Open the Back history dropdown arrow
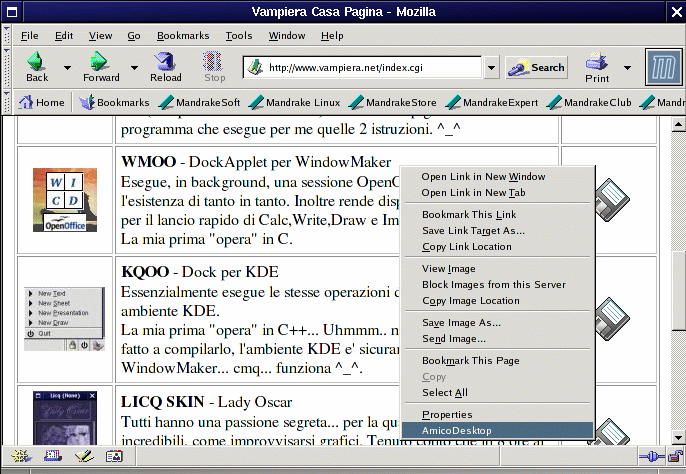This screenshot has height=474, width=686. point(67,67)
